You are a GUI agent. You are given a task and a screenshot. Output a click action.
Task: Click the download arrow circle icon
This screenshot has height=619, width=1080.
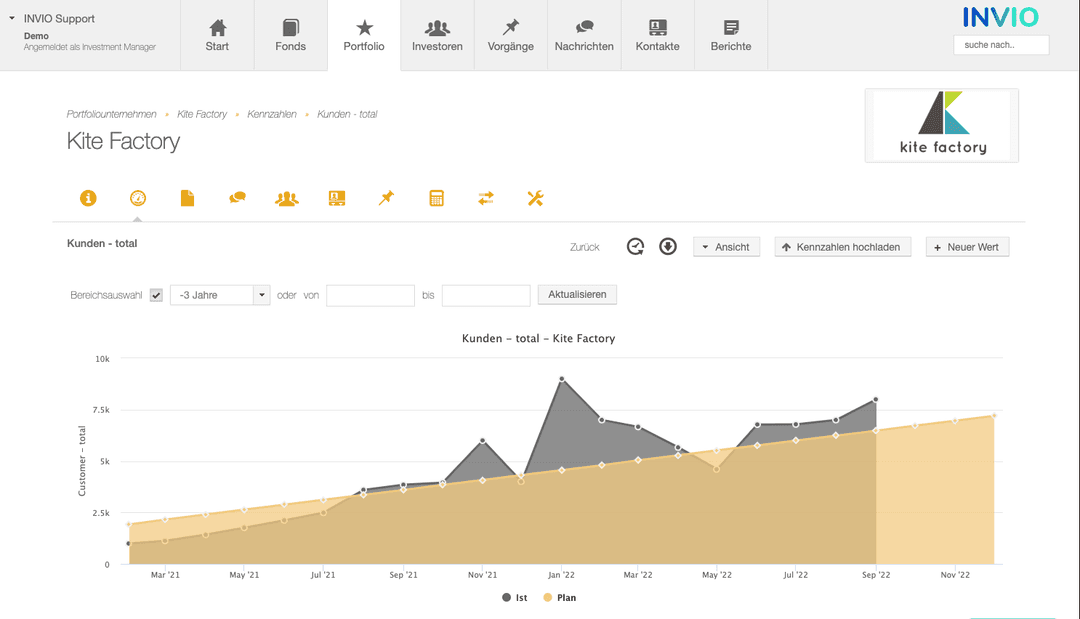(668, 246)
